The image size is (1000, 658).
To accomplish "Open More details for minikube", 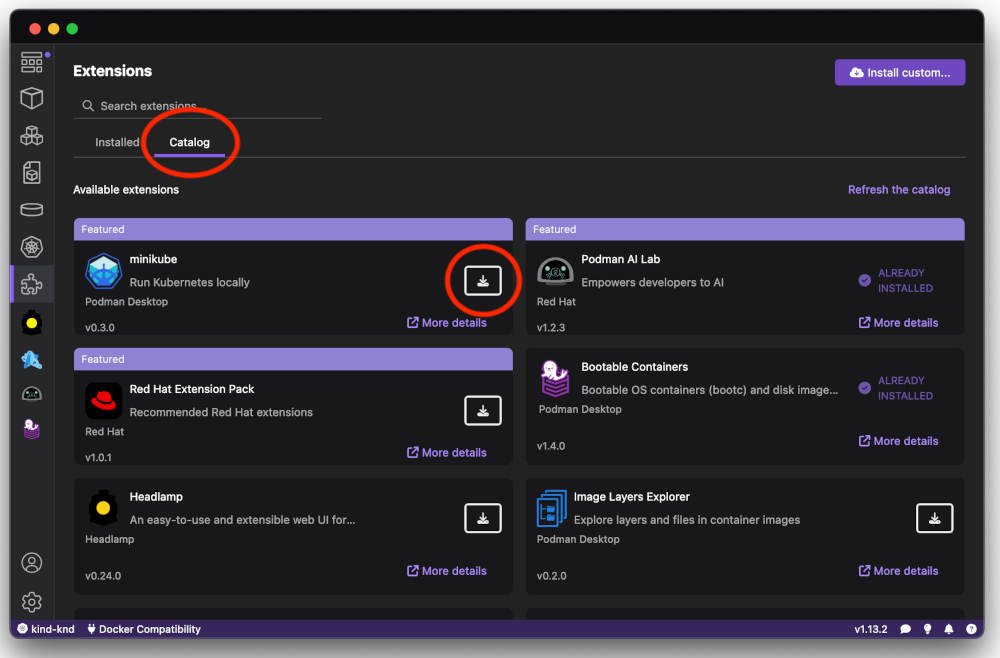I will pos(446,323).
